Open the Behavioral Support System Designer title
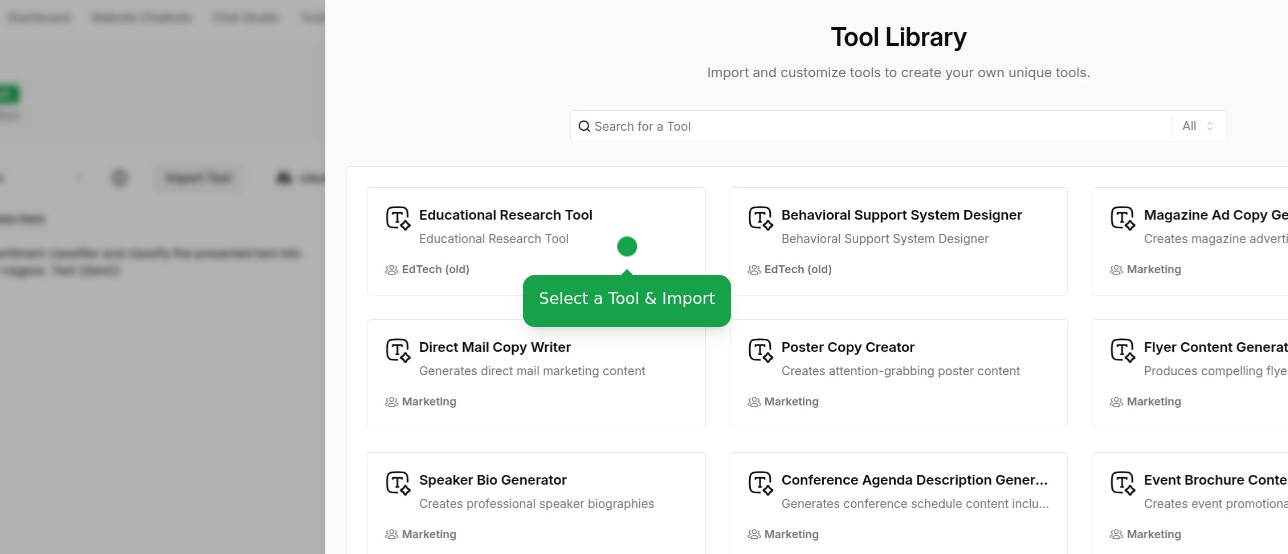 tap(901, 215)
